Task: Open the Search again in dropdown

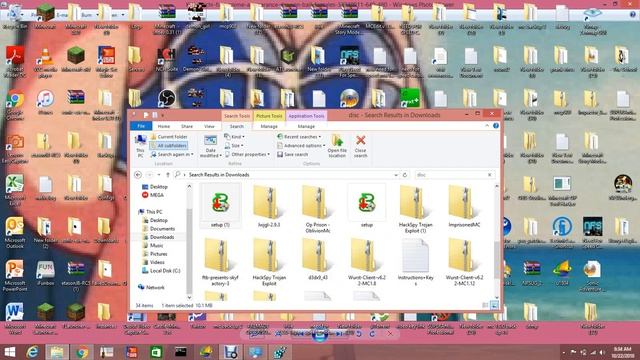Action: [x=172, y=154]
